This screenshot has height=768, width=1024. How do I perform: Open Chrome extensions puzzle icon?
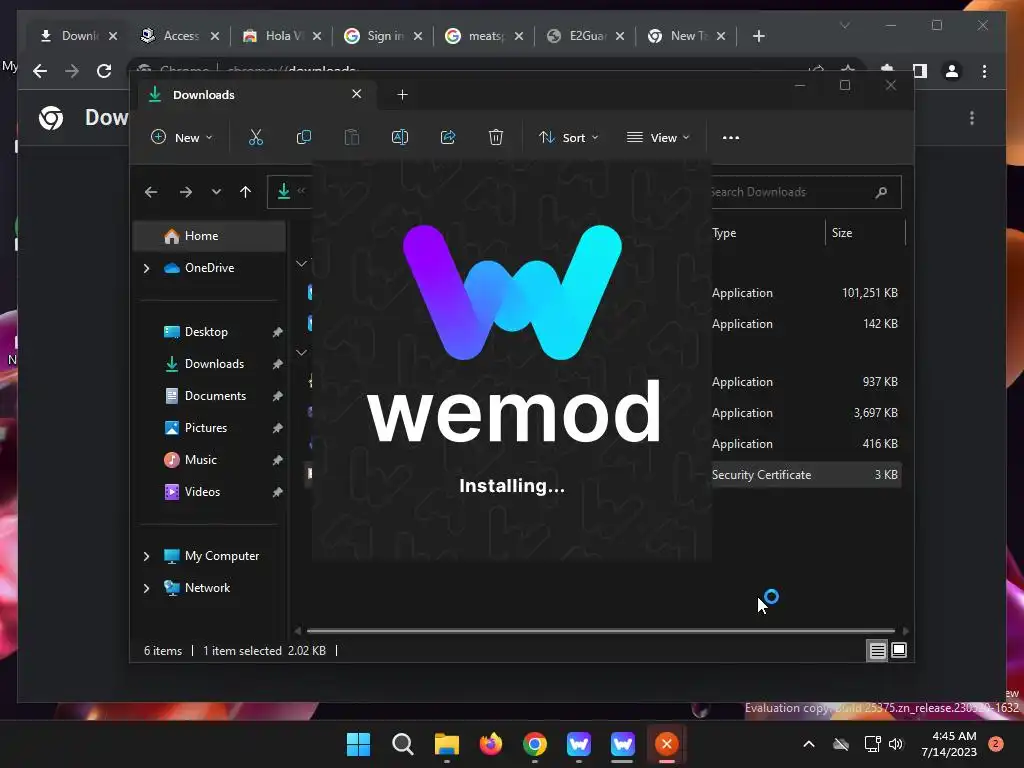point(887,69)
